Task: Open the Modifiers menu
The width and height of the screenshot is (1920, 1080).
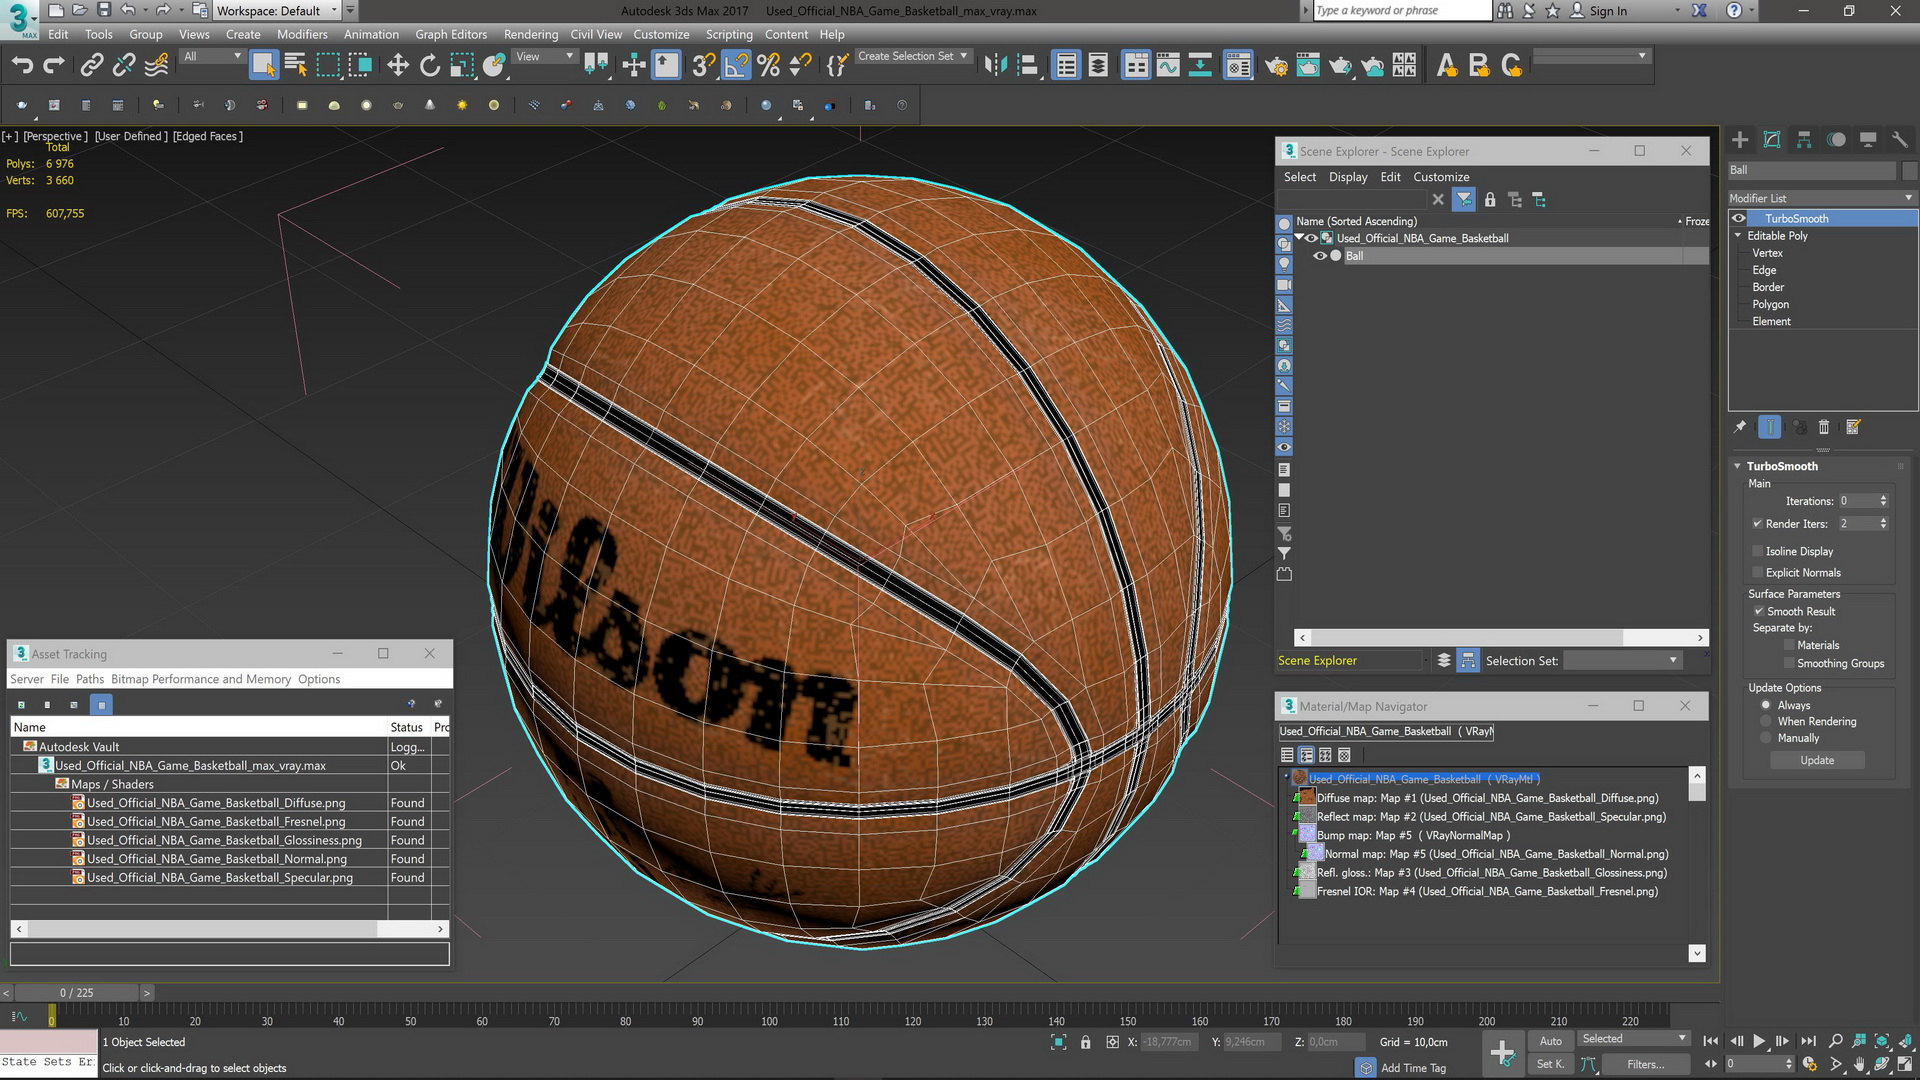Action: point(301,34)
